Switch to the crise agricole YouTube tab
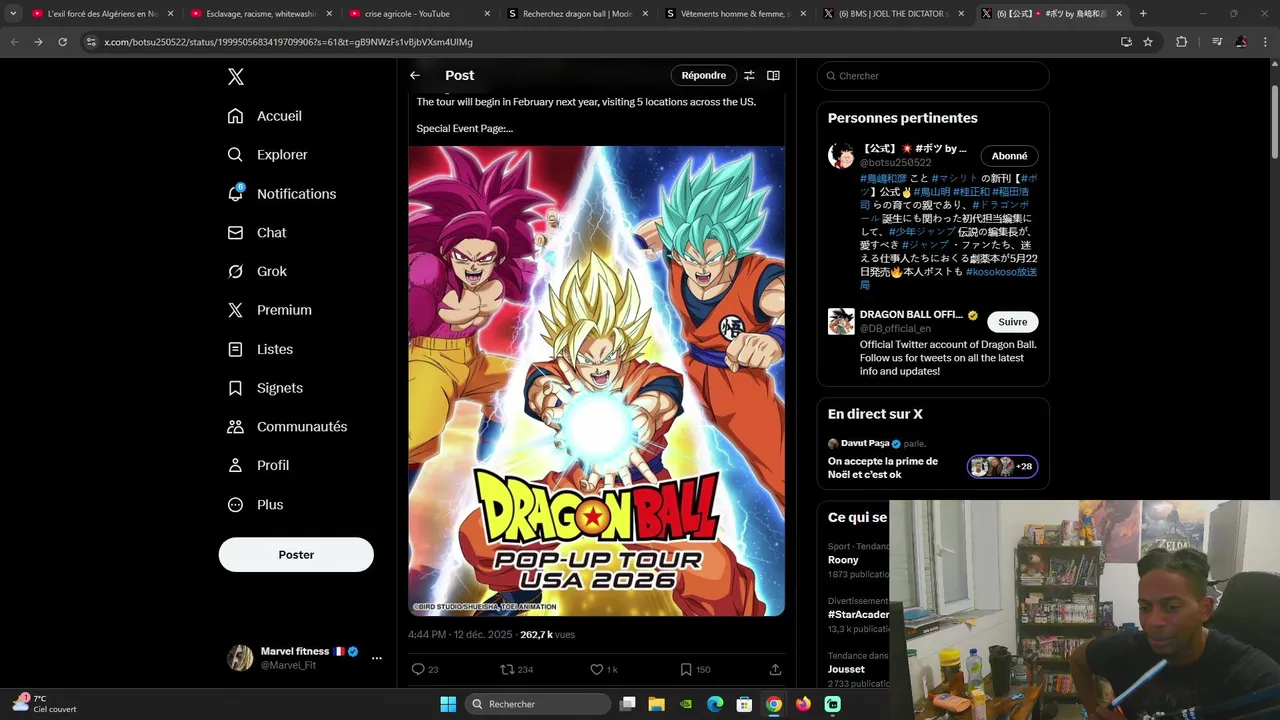The image size is (1280, 720). [419, 14]
